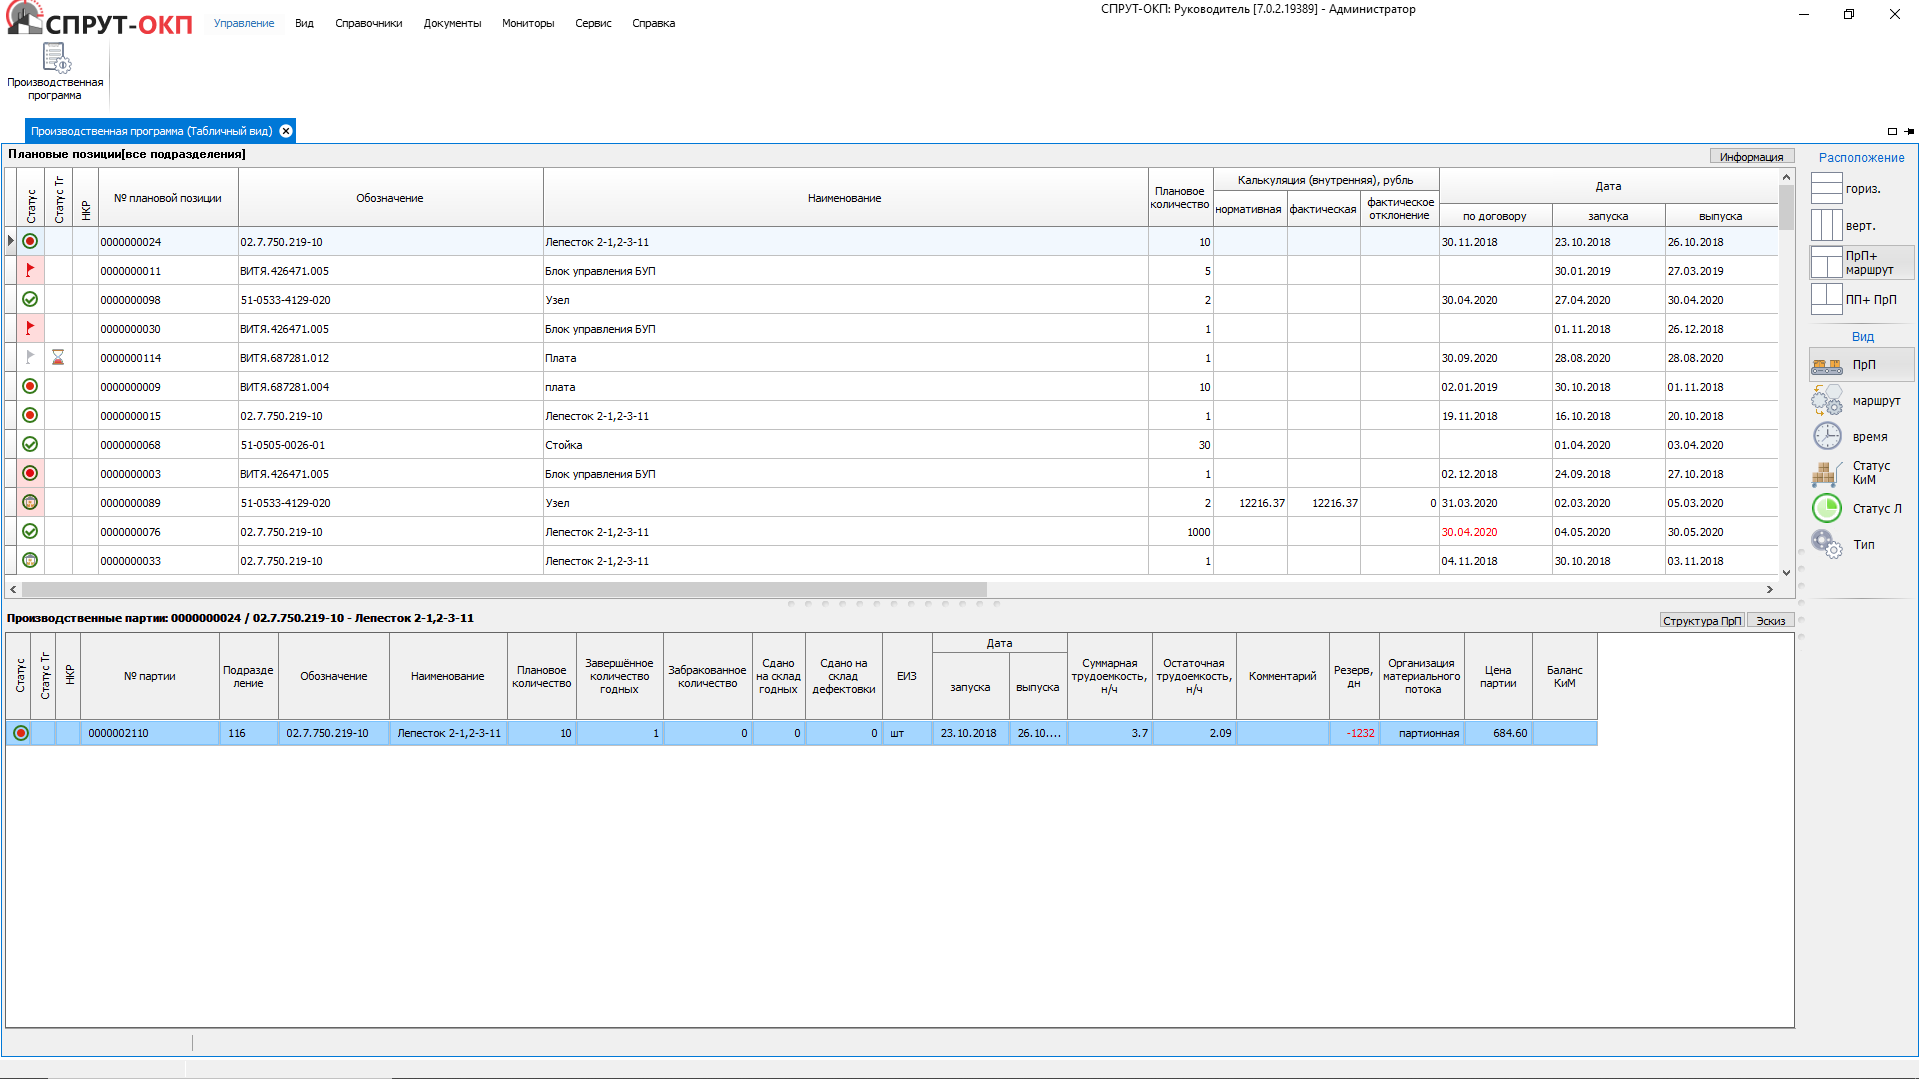Click status icon of position 0000000098

tap(30, 300)
